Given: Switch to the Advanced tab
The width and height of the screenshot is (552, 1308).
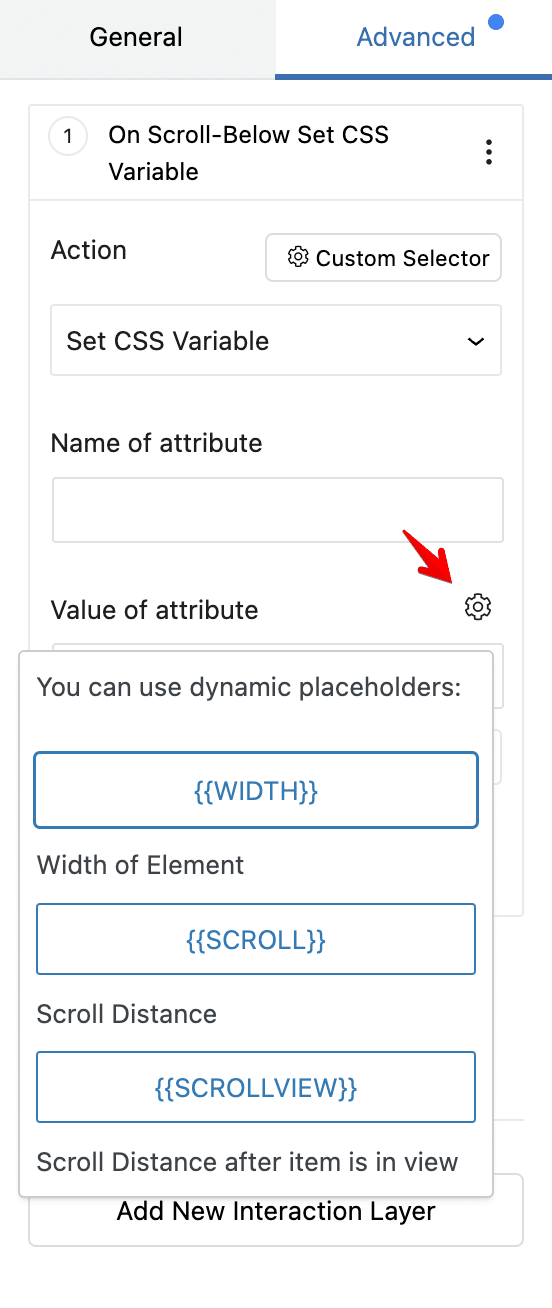Looking at the screenshot, I should [x=414, y=38].
